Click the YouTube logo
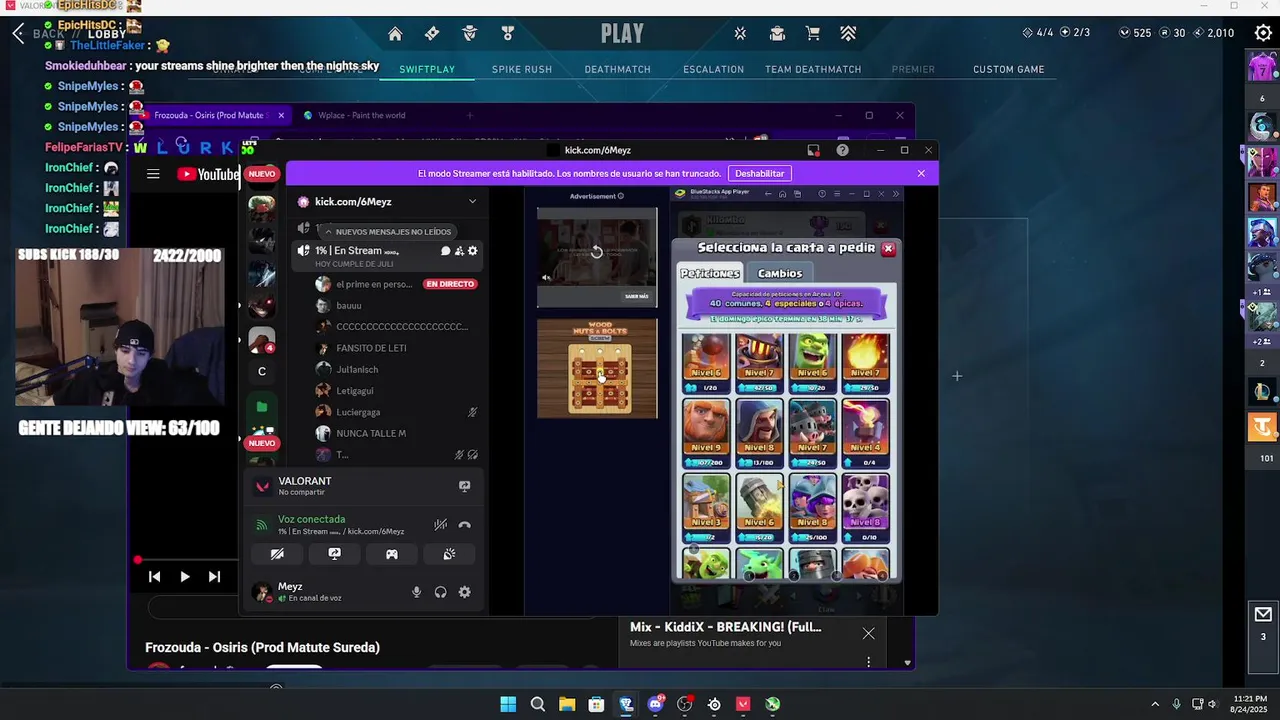The width and height of the screenshot is (1280, 720). [208, 174]
